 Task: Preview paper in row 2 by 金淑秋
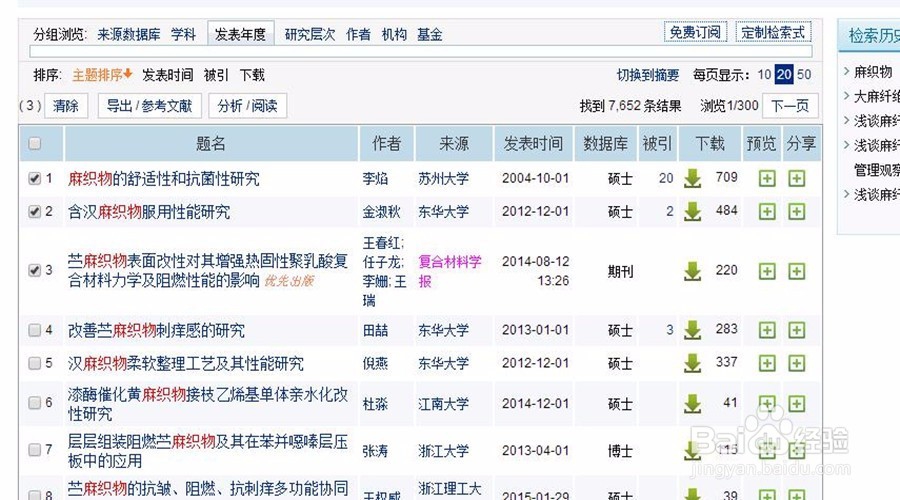tap(767, 212)
